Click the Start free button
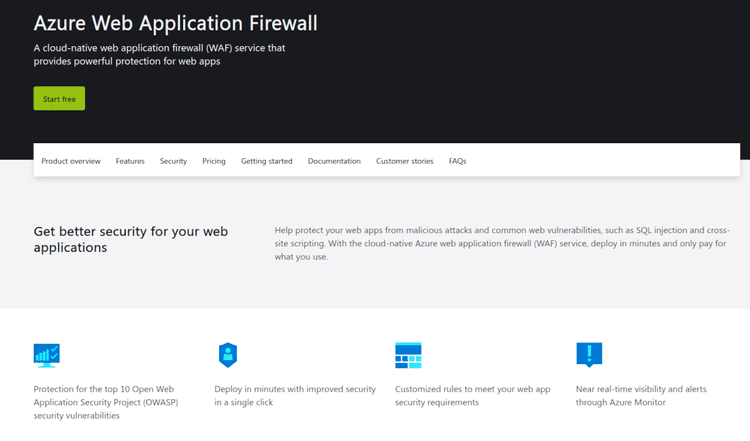 [x=59, y=99]
